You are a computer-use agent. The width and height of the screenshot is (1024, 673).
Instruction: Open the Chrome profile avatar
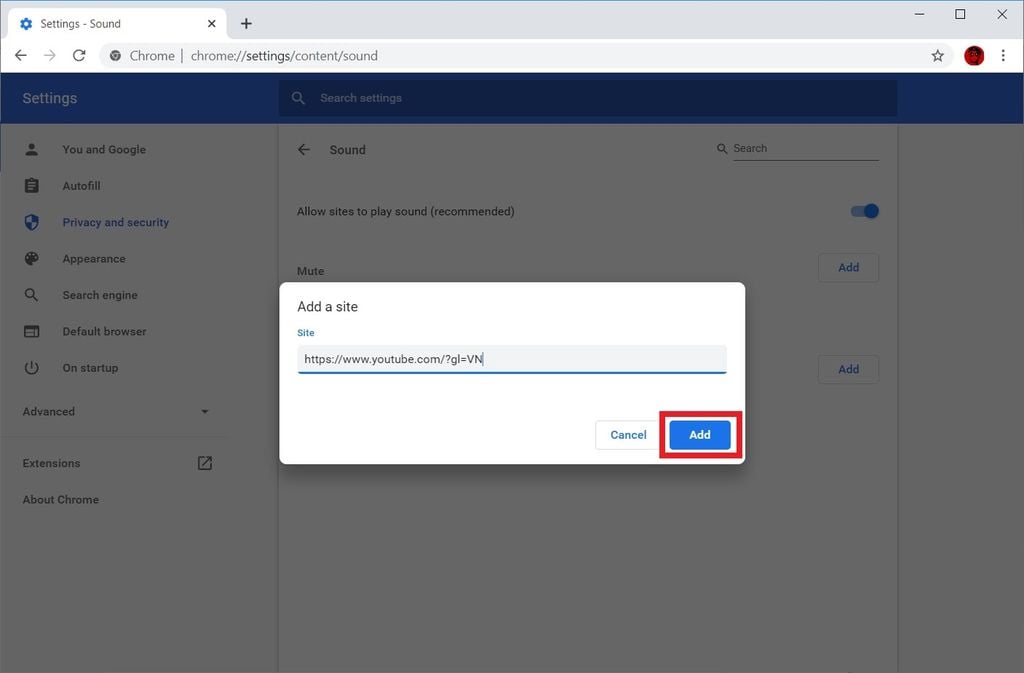tap(974, 56)
